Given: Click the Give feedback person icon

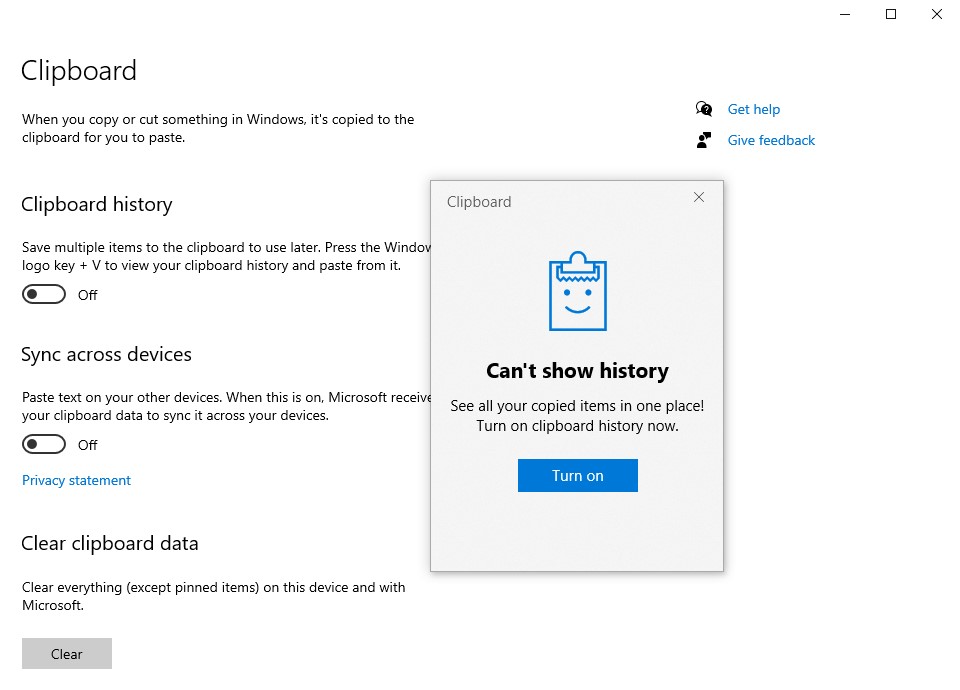Looking at the screenshot, I should click(704, 140).
